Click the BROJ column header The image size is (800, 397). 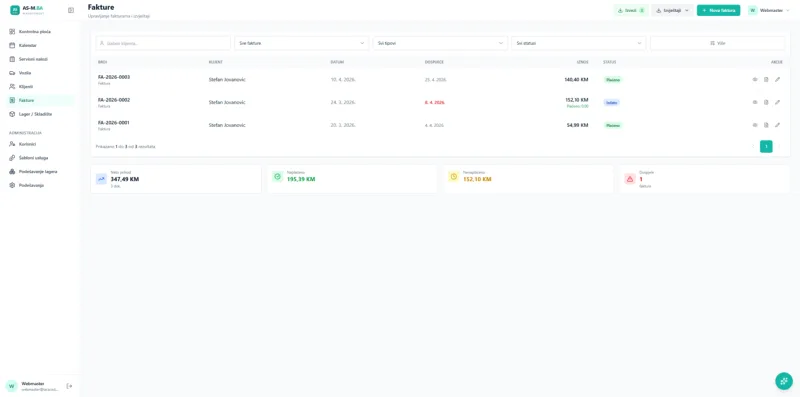[x=102, y=62]
